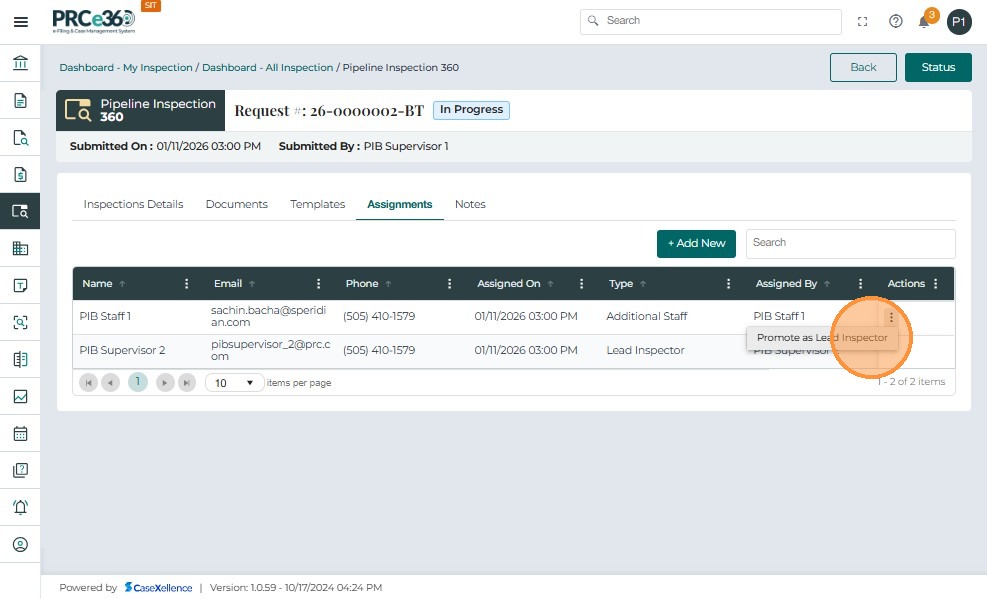Image resolution: width=987 pixels, height=599 pixels.
Task: Switch to Notes tab
Action: click(x=470, y=204)
